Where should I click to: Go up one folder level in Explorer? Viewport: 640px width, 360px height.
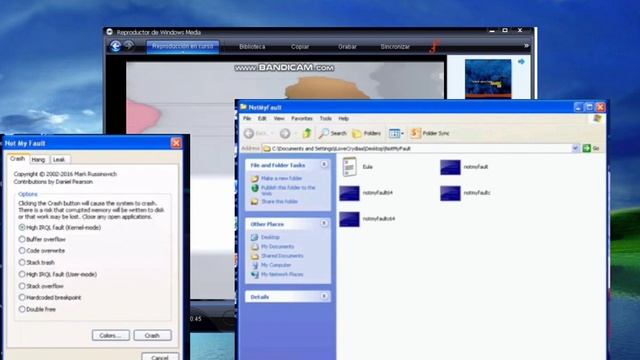pos(307,133)
